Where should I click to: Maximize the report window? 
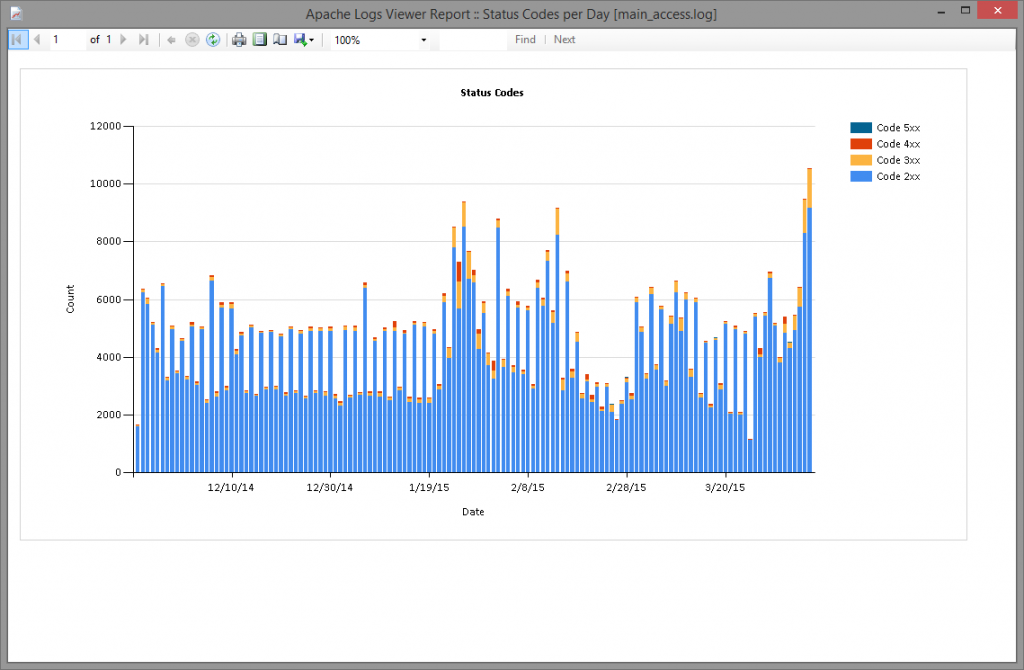pyautogui.click(x=965, y=10)
